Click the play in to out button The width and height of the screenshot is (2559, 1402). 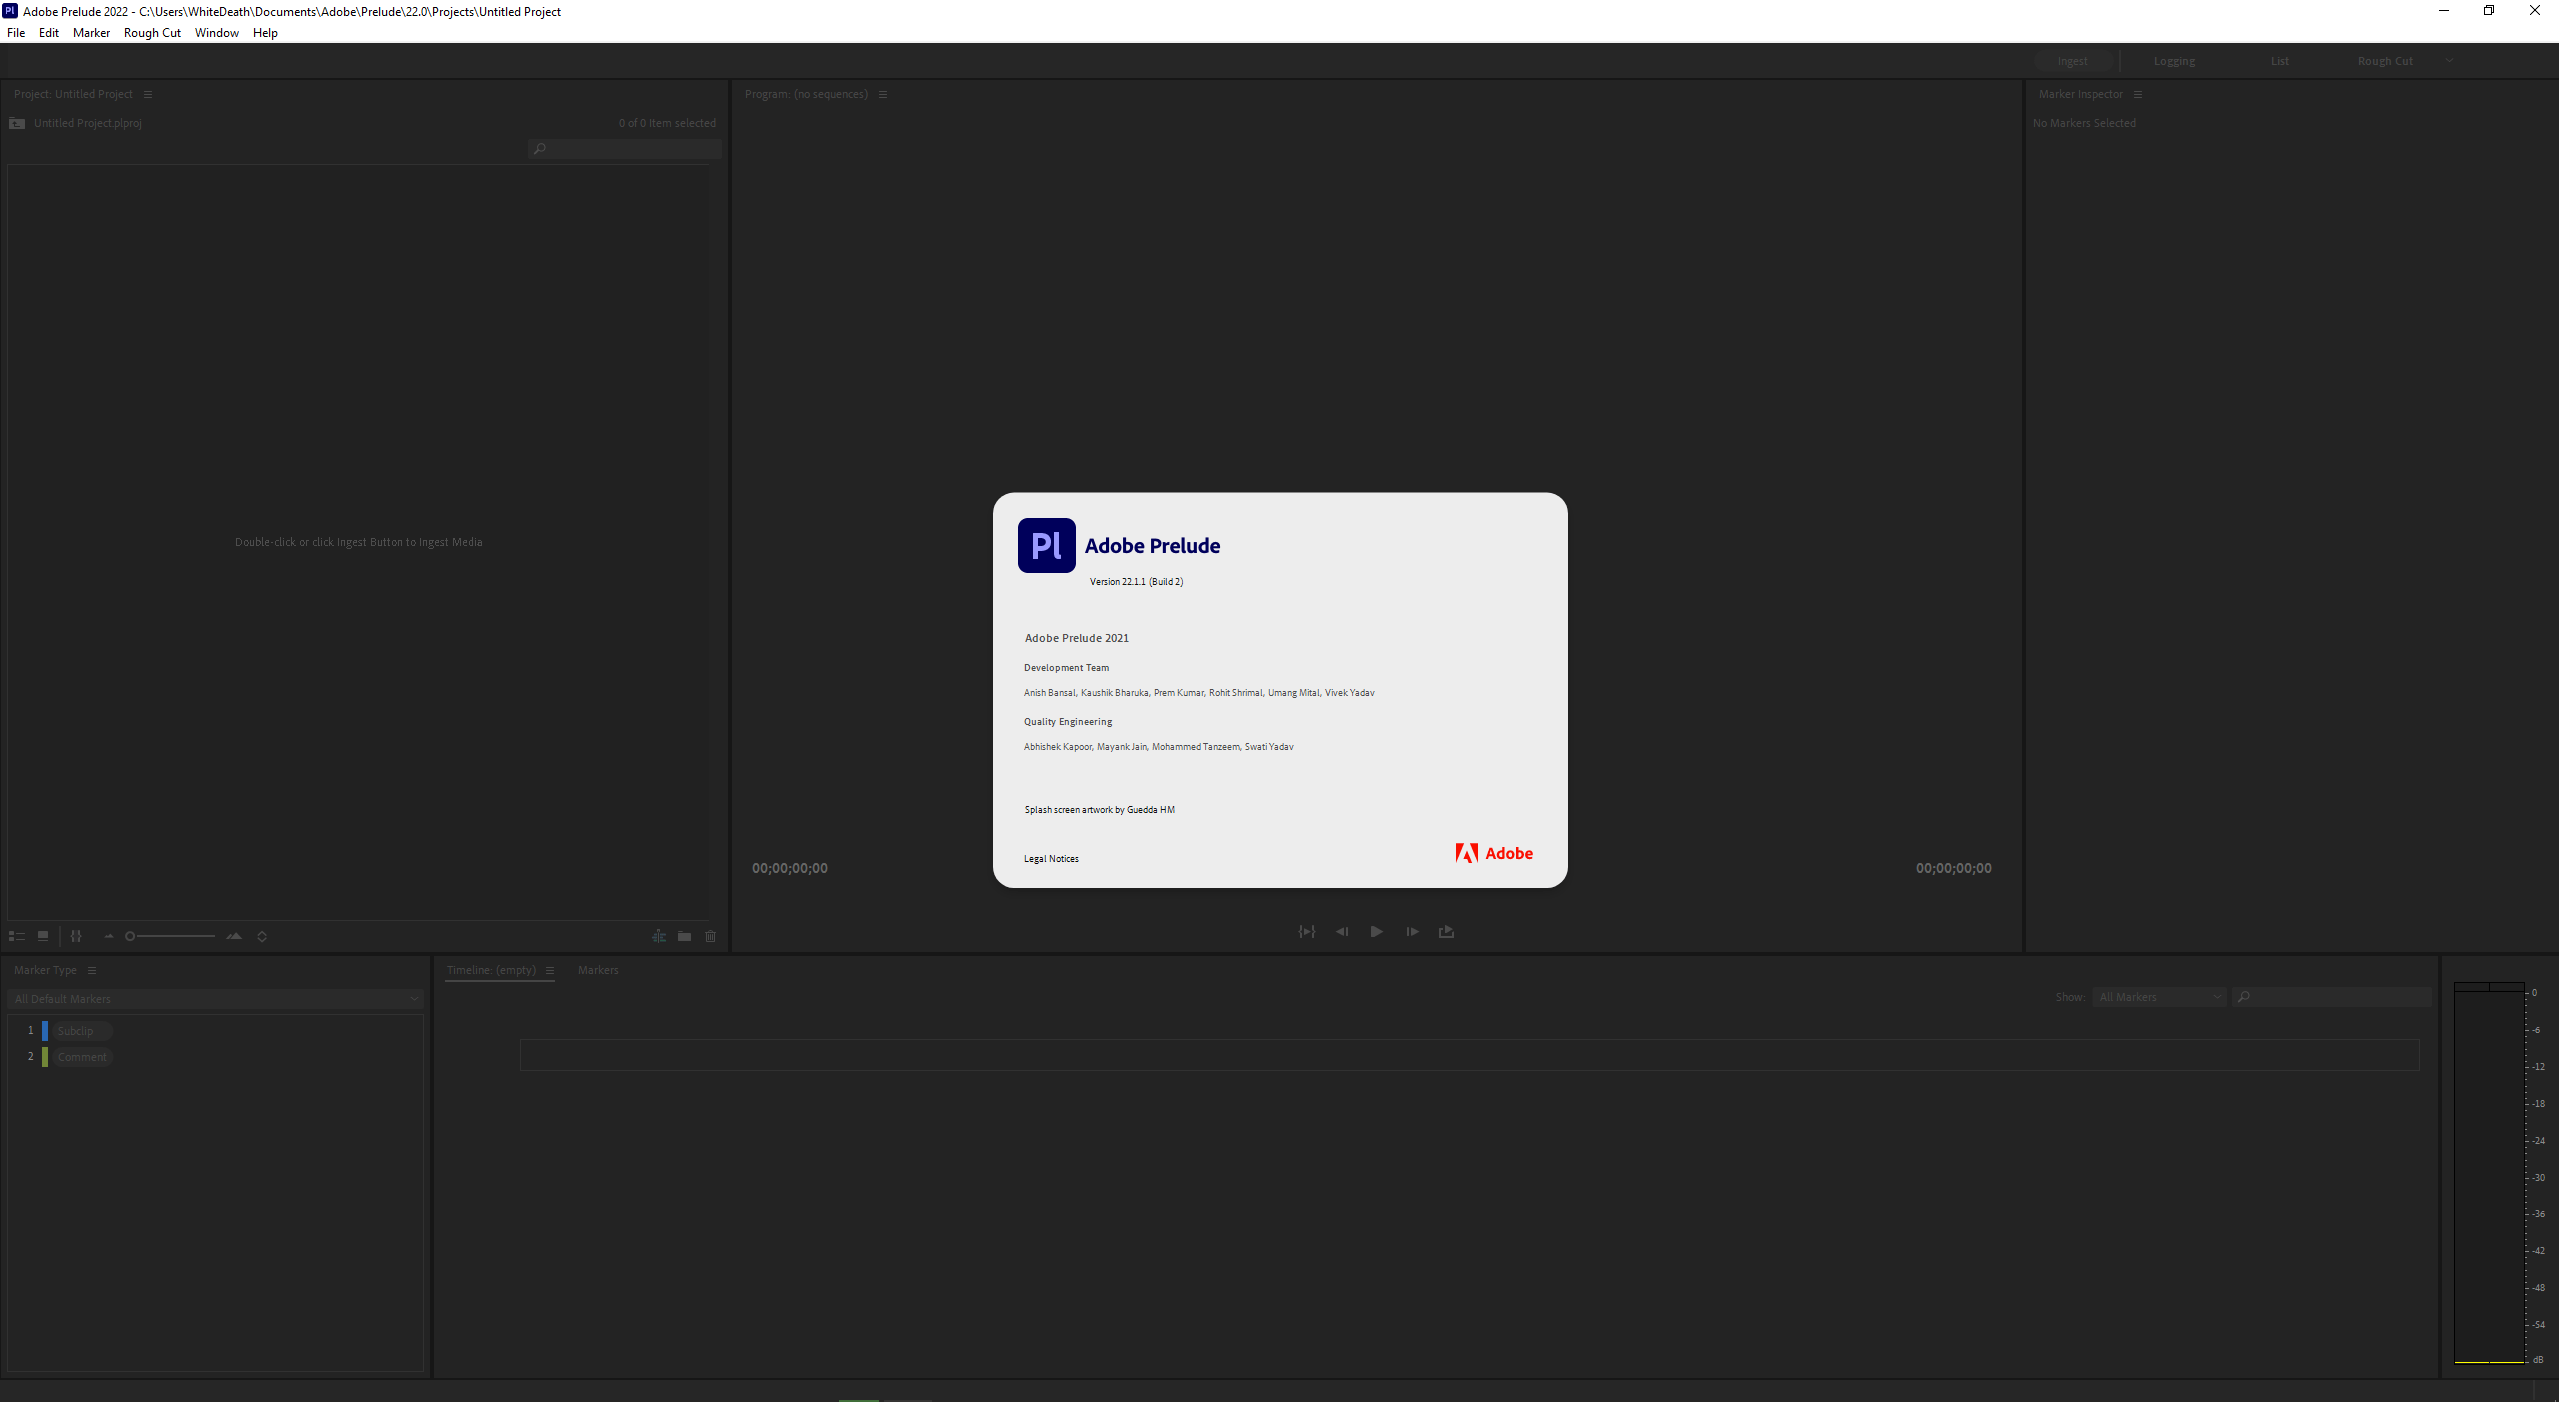point(1307,931)
